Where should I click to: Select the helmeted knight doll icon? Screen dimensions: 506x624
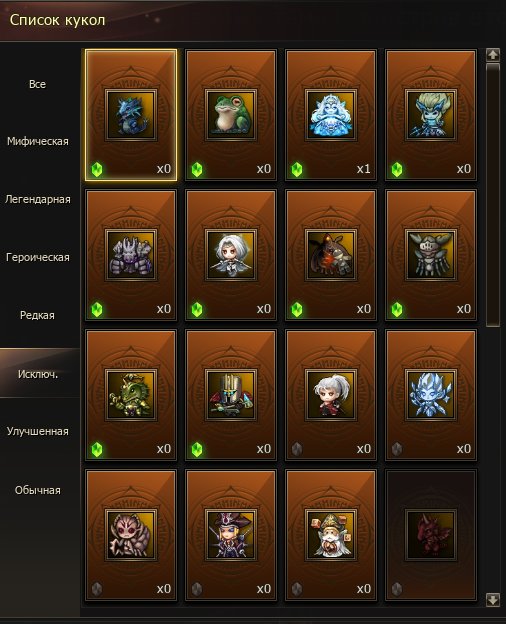pyautogui.click(x=231, y=395)
